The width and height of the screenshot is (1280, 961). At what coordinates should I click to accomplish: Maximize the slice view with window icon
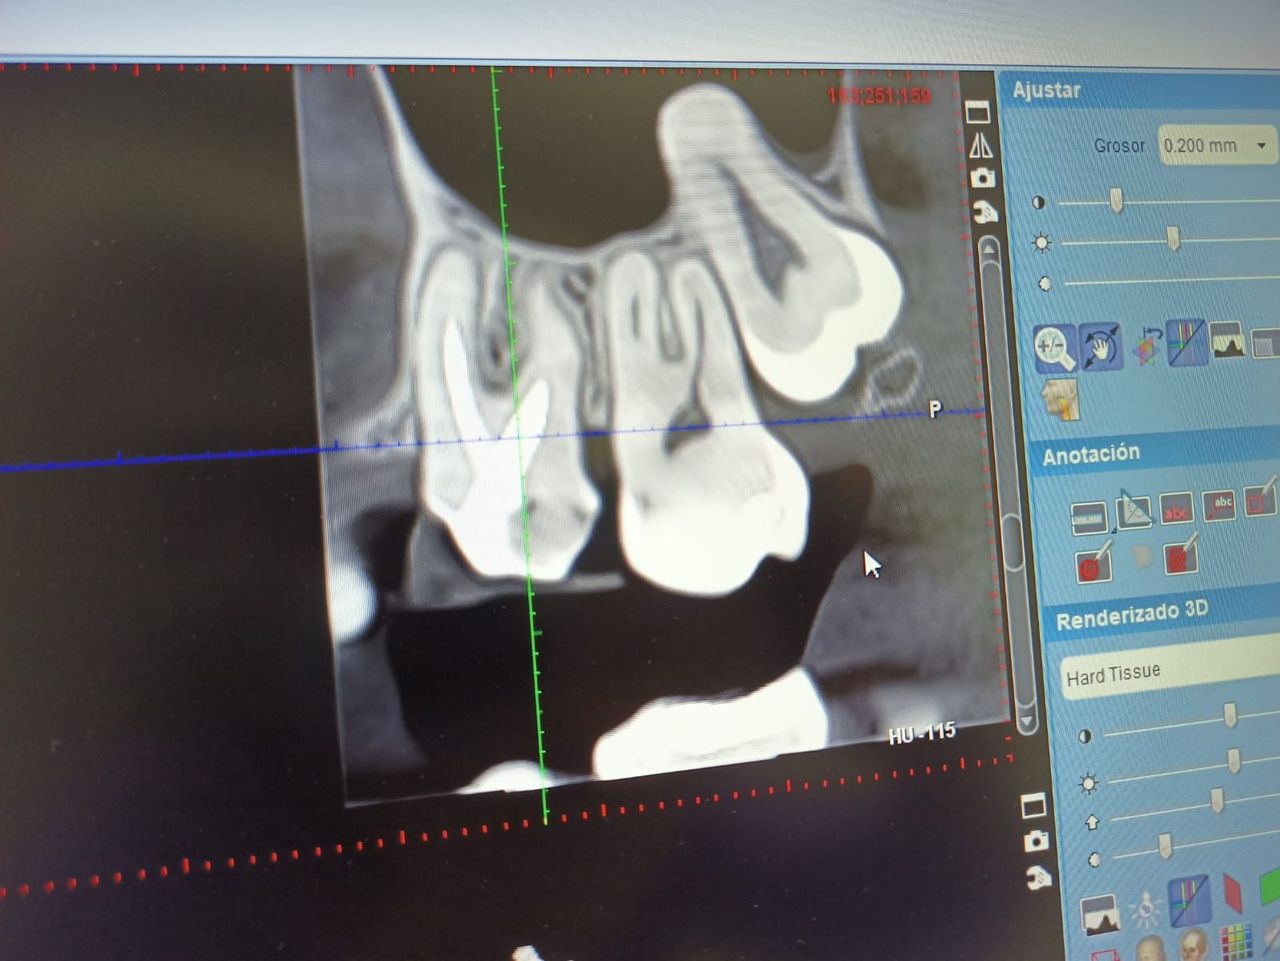pyautogui.click(x=977, y=111)
